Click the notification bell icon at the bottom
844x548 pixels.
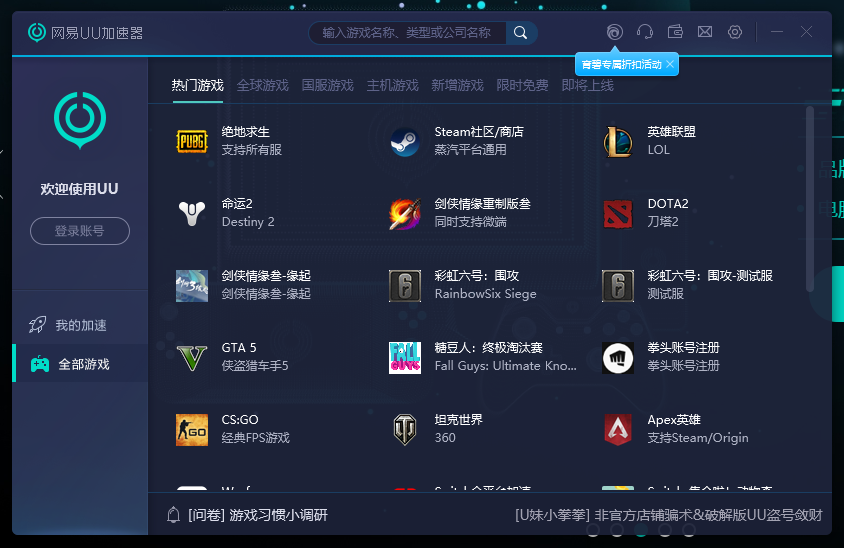click(173, 515)
